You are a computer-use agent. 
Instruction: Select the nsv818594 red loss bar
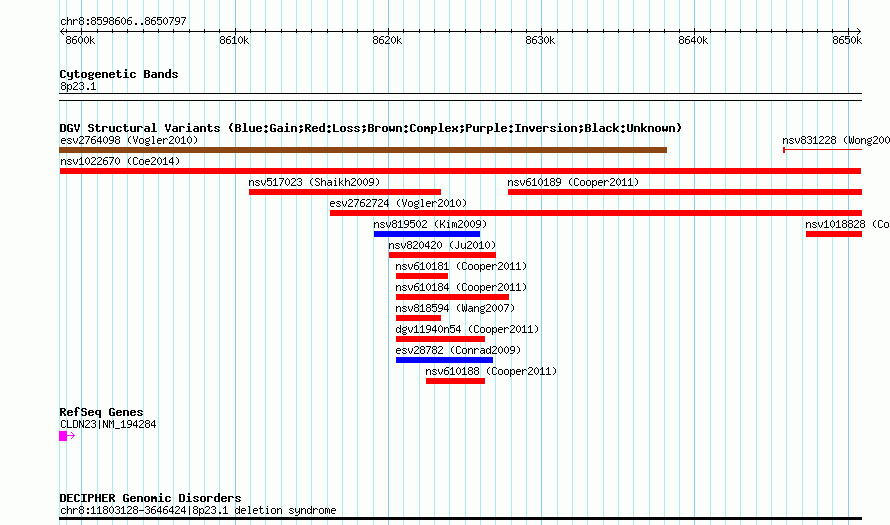pyautogui.click(x=418, y=318)
